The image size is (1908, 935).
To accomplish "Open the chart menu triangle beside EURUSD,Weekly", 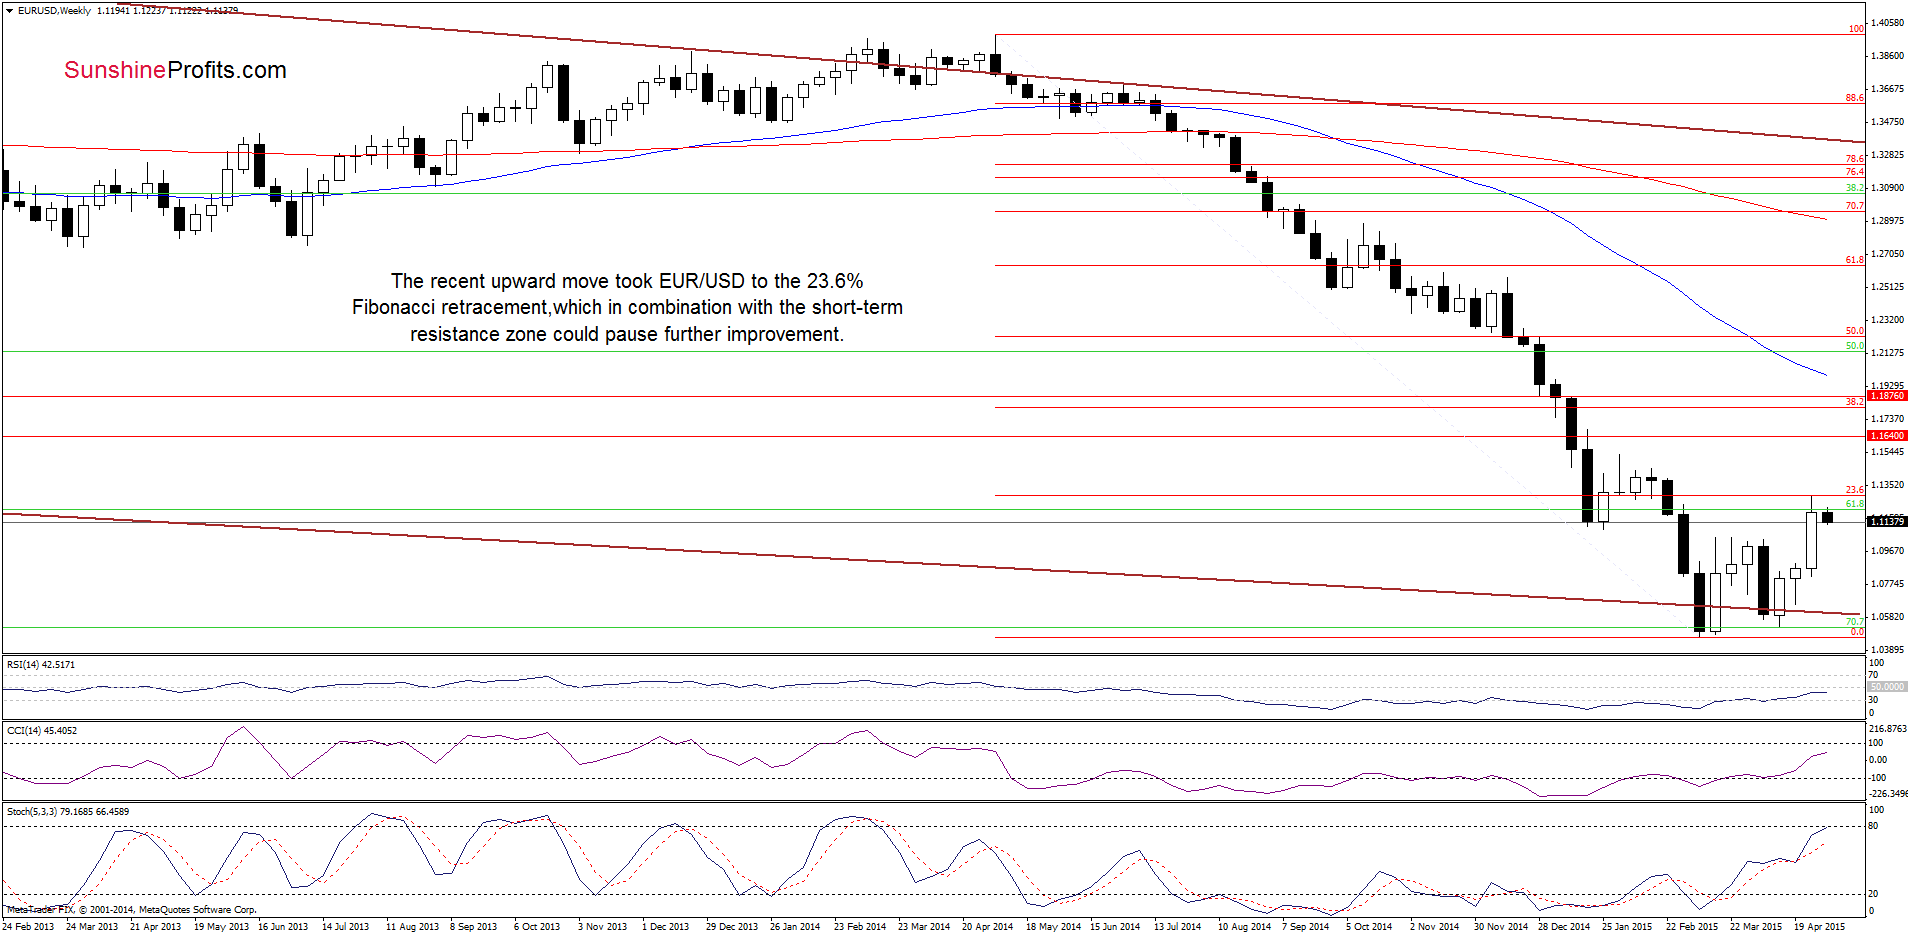I will point(9,10).
